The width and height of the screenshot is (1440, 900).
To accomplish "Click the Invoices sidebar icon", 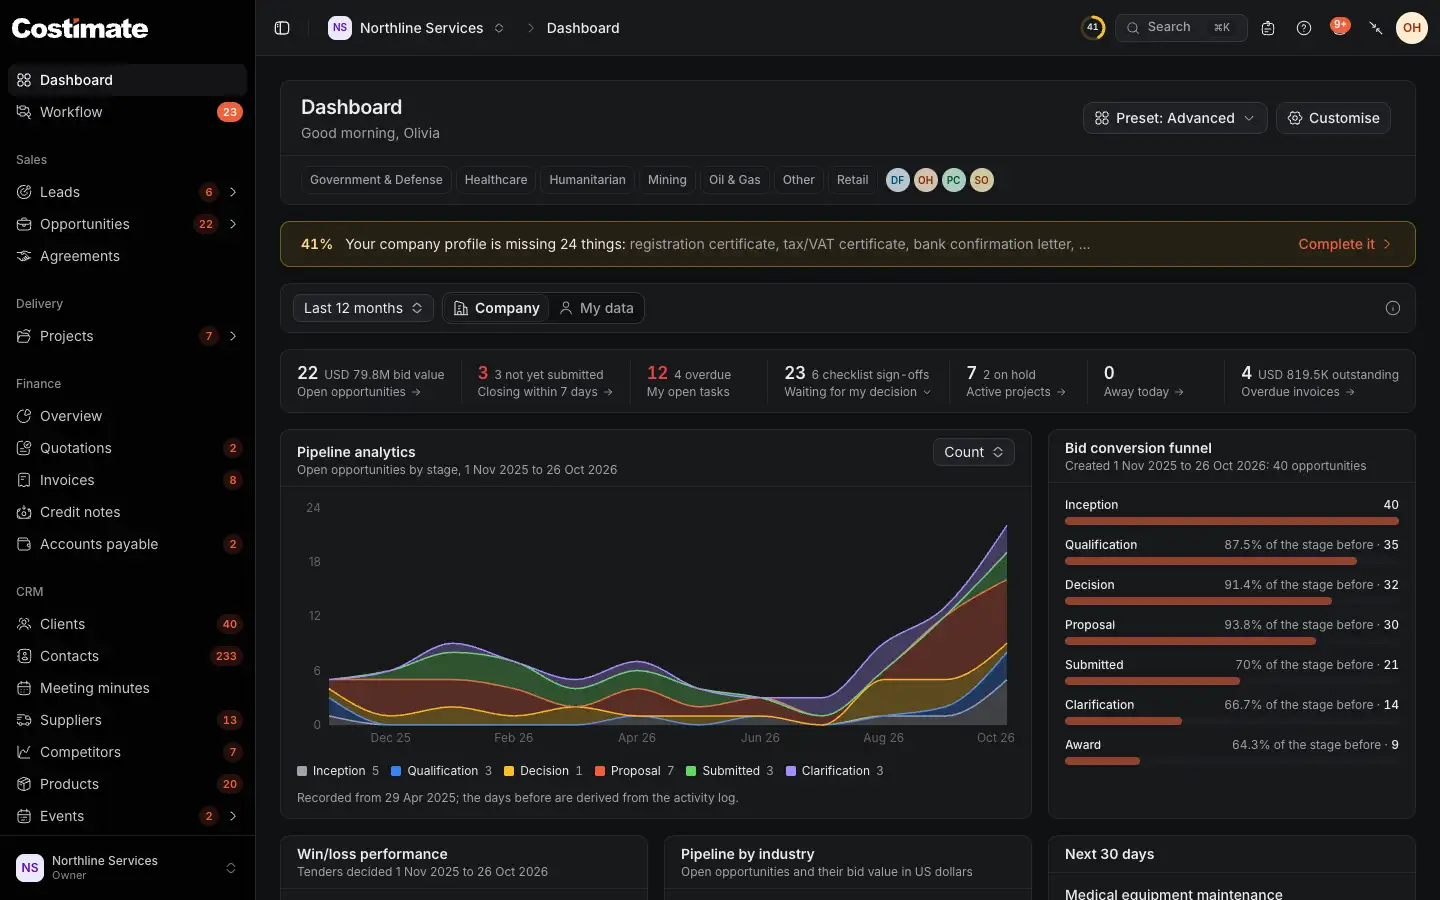I will point(24,480).
